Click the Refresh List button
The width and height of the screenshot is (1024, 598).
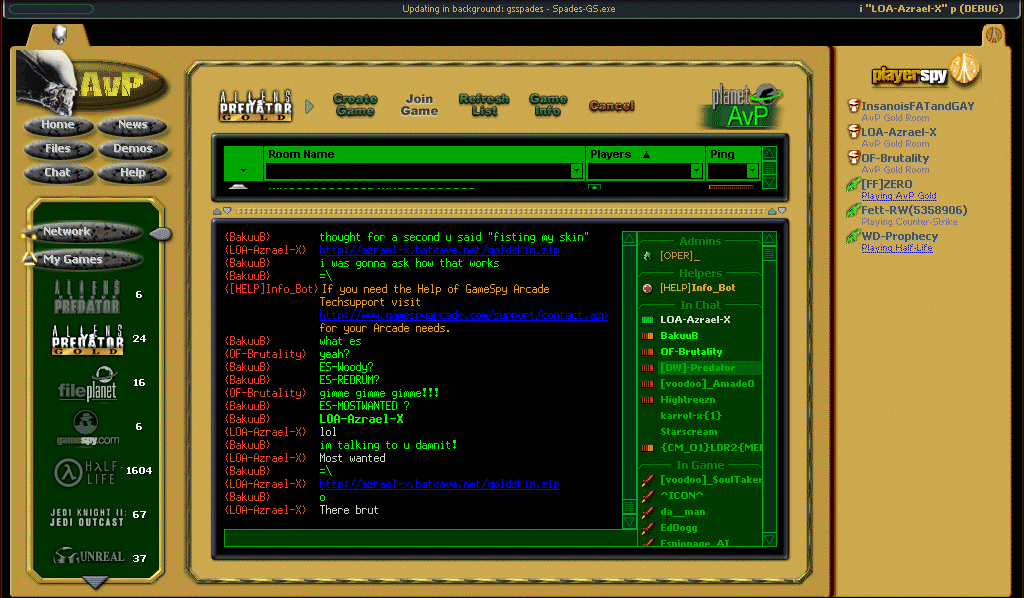click(484, 105)
